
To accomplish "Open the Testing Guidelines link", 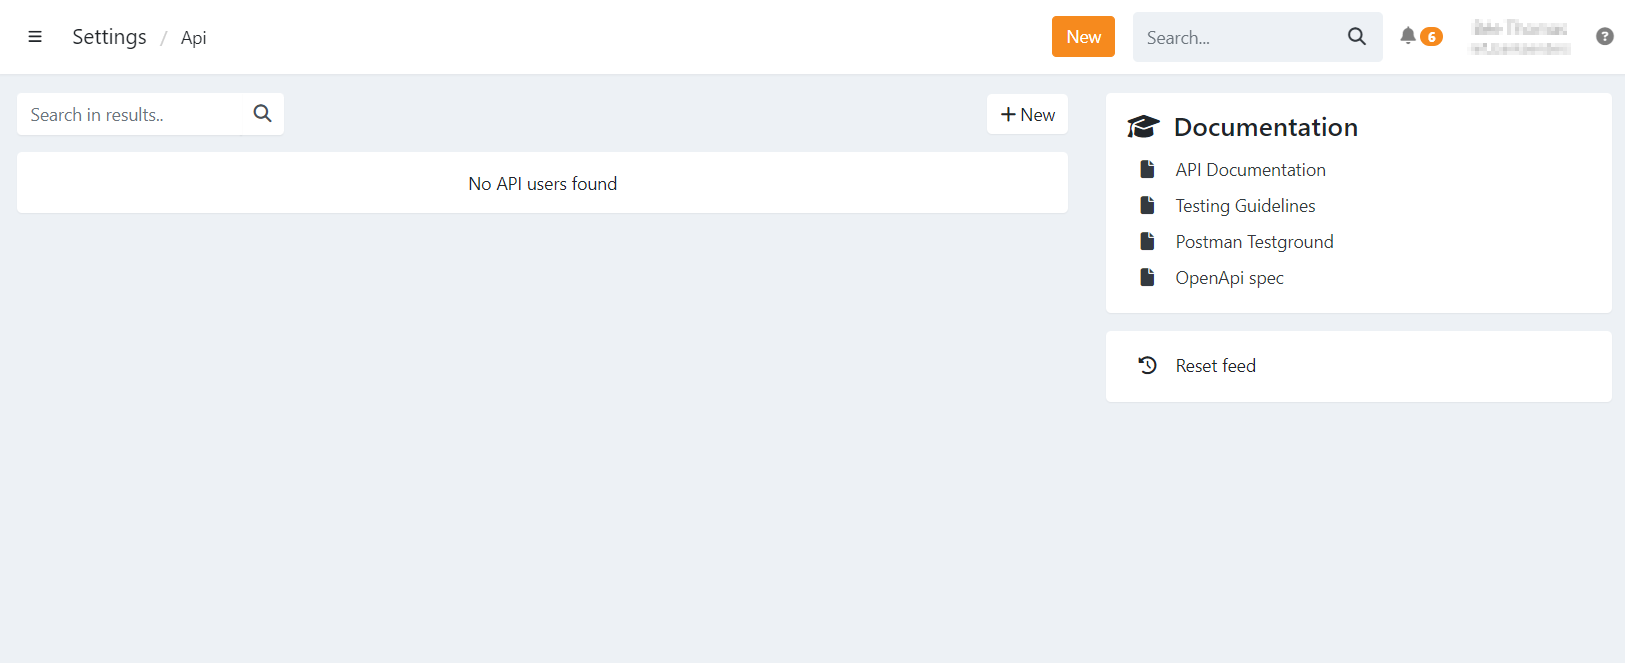I will point(1245,206).
